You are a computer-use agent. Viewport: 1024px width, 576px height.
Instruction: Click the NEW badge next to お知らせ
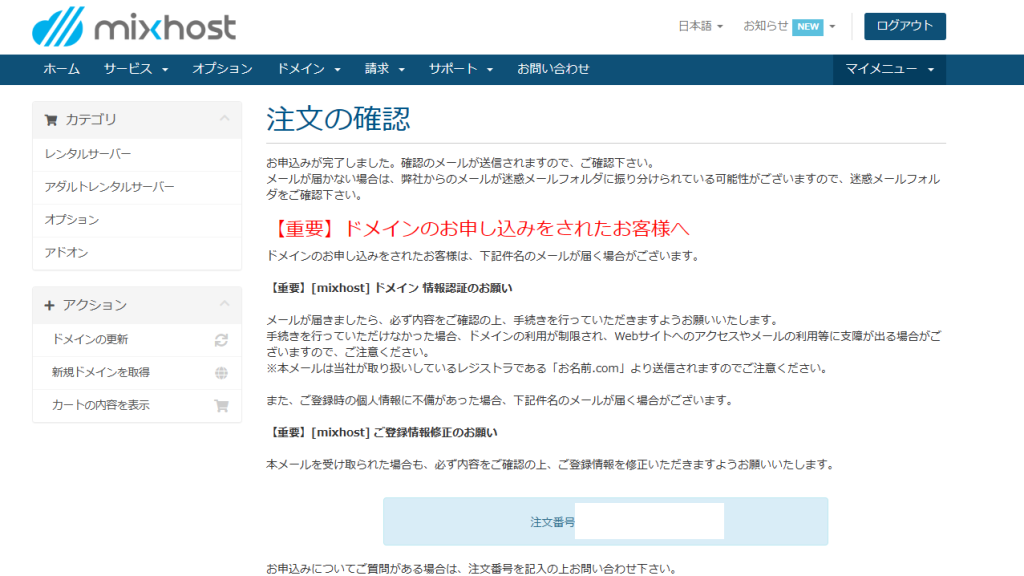click(x=807, y=27)
